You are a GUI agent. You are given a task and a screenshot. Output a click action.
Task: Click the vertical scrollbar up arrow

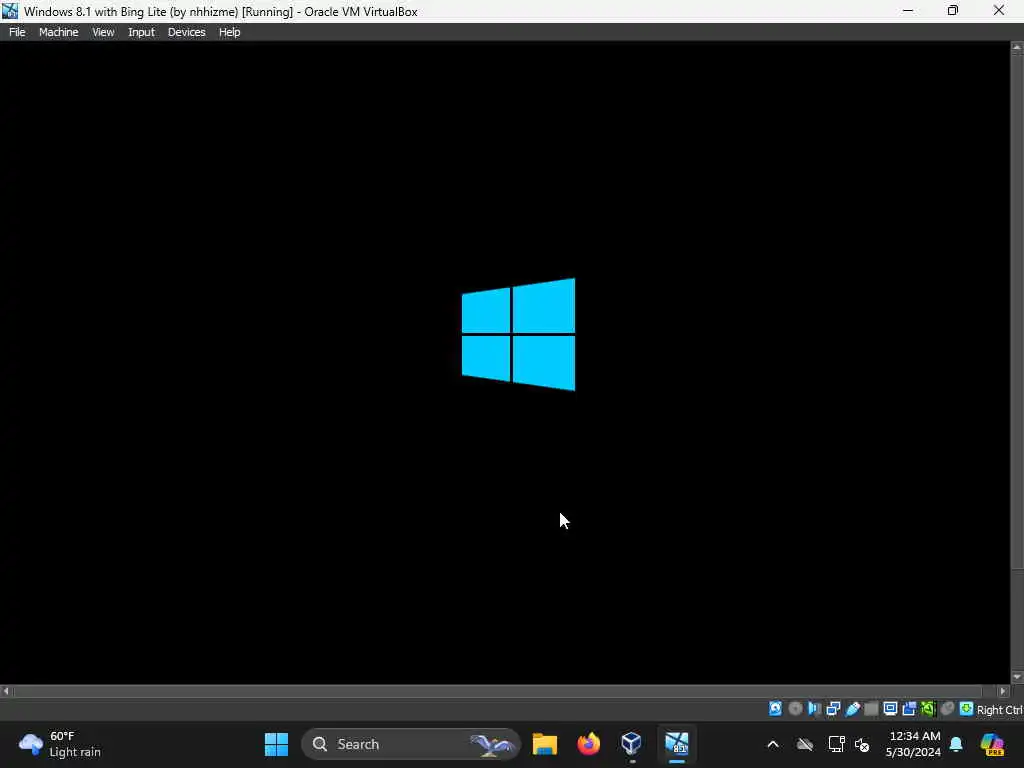(1017, 47)
